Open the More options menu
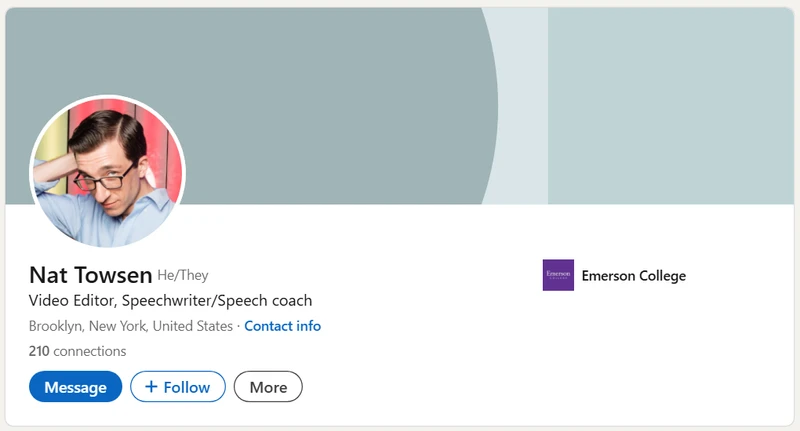Image resolution: width=800 pixels, height=431 pixels. (x=268, y=387)
